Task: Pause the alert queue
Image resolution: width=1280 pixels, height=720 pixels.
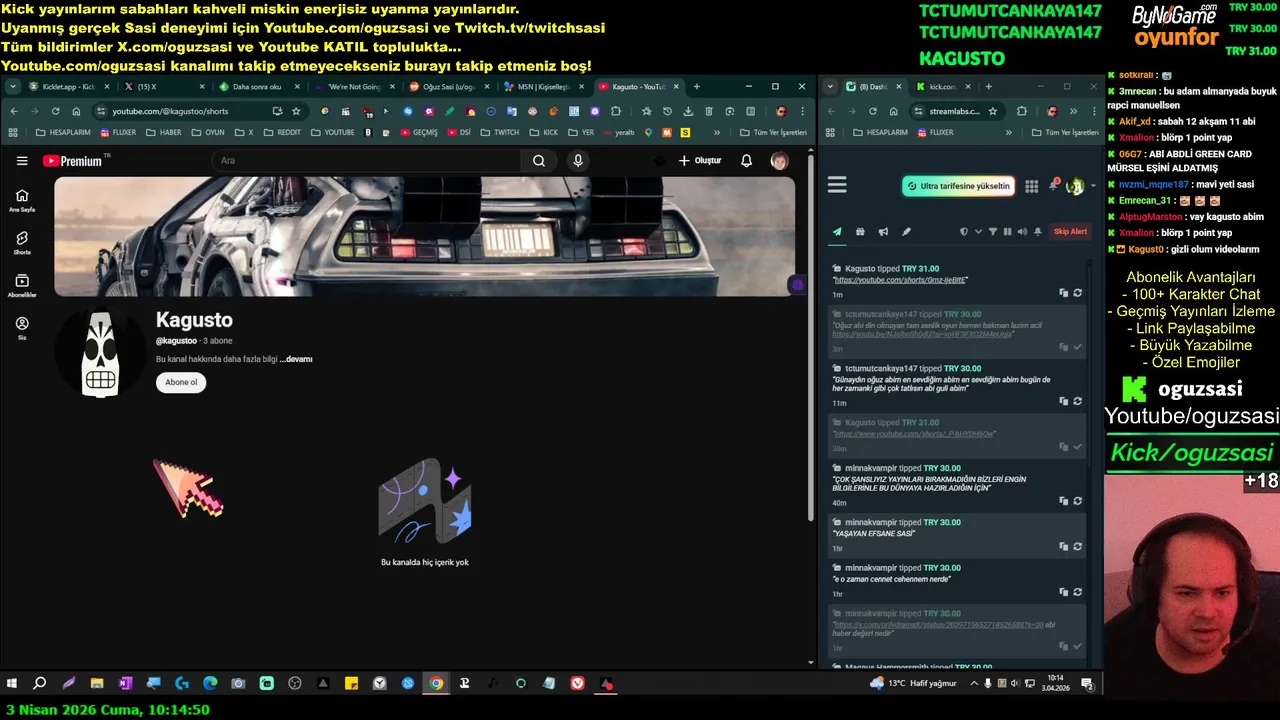Action: [1007, 232]
